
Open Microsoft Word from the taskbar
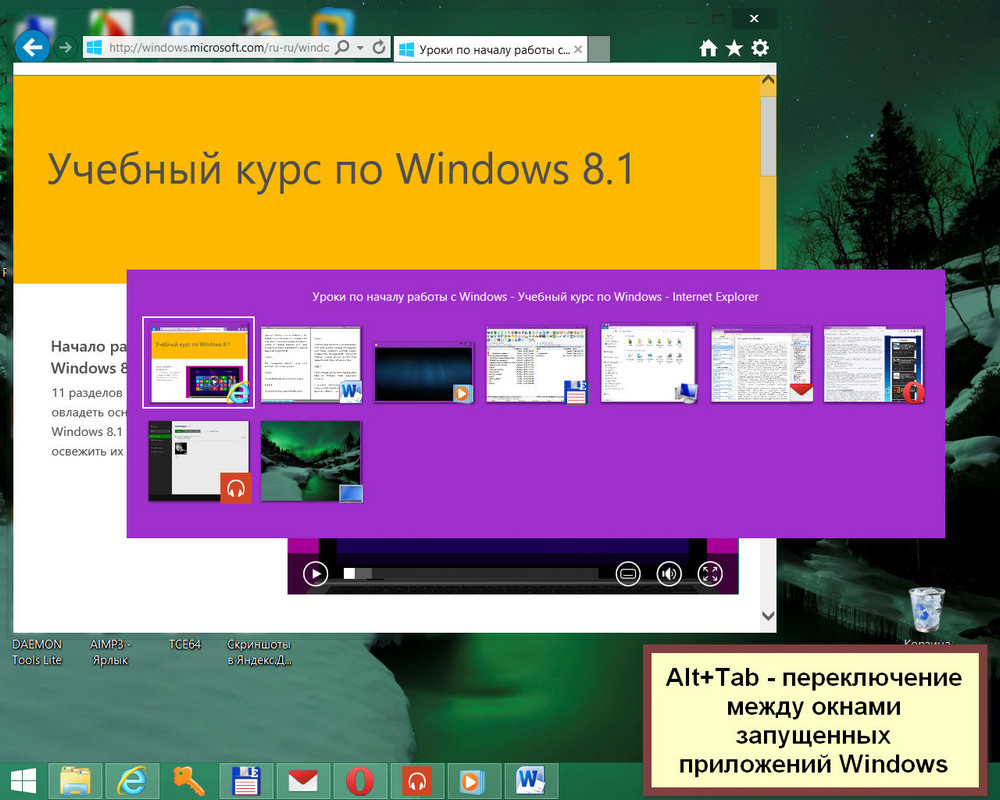tap(531, 781)
